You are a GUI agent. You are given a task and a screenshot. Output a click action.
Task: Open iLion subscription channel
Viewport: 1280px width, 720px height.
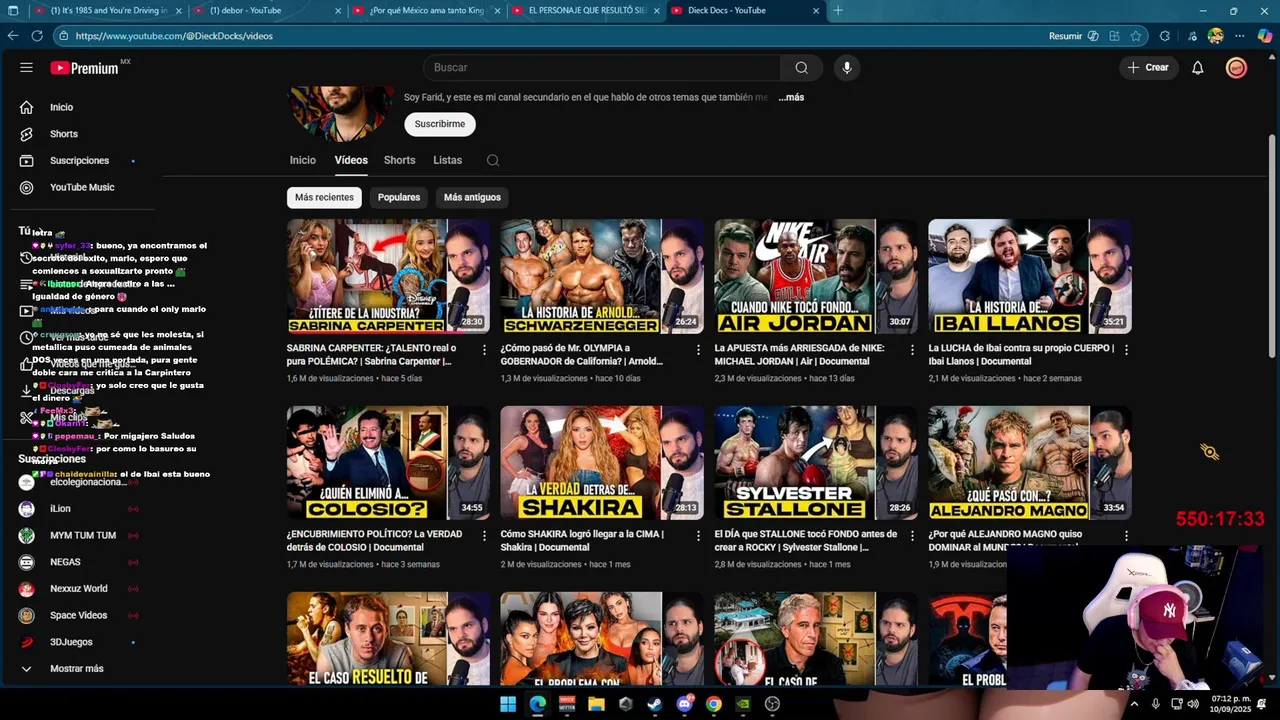point(60,509)
